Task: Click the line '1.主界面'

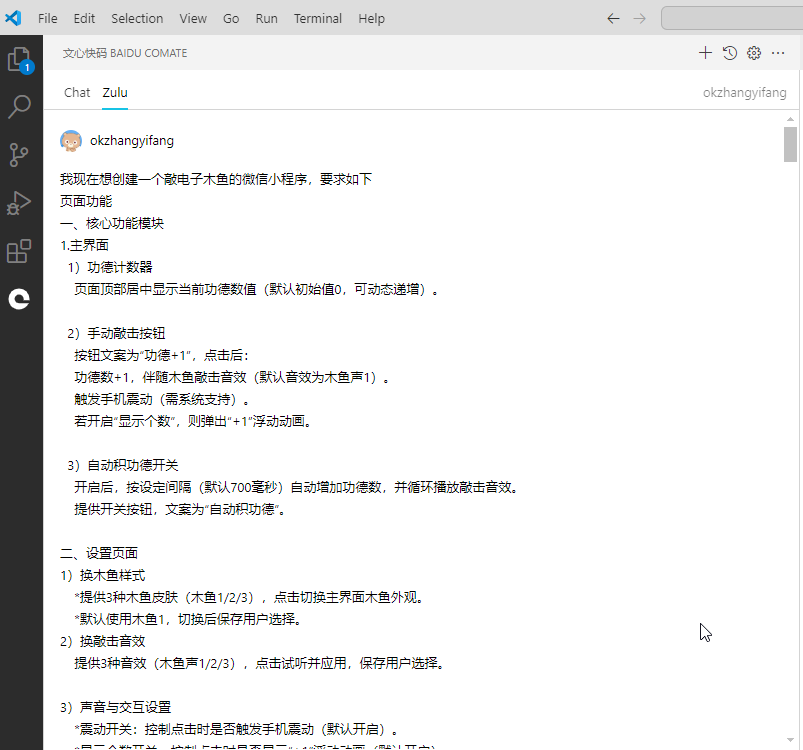Action: pyautogui.click(x=84, y=245)
